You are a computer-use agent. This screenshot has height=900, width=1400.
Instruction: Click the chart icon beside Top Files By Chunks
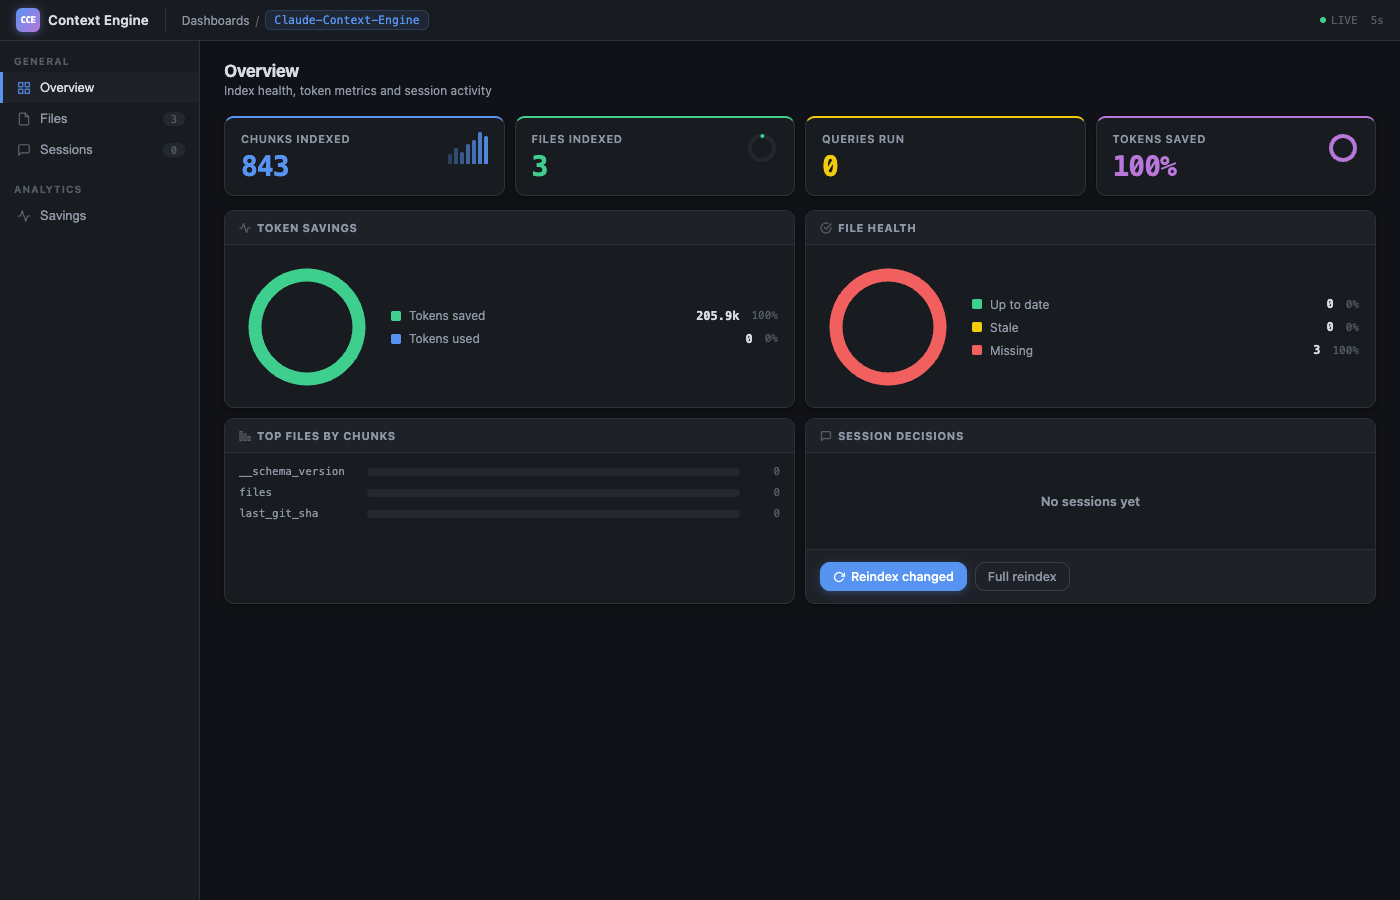tap(245, 436)
